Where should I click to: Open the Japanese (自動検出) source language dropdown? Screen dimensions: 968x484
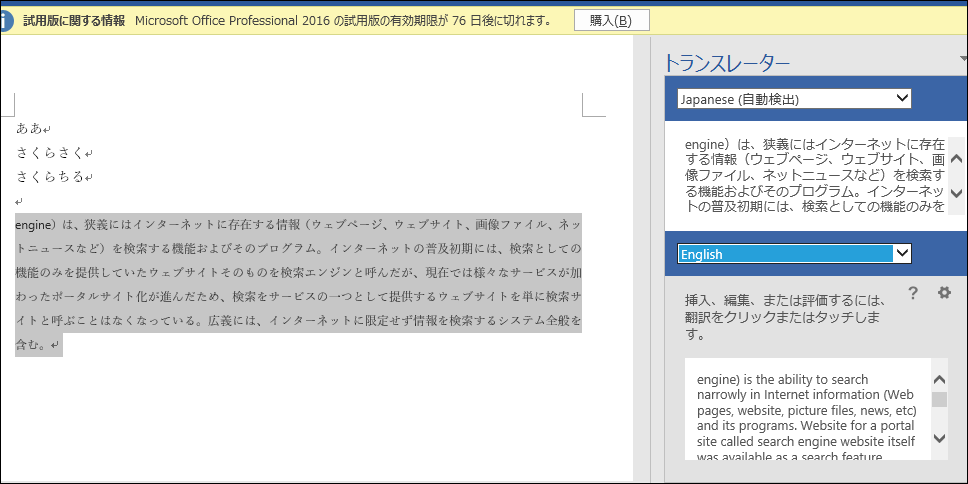pos(794,99)
